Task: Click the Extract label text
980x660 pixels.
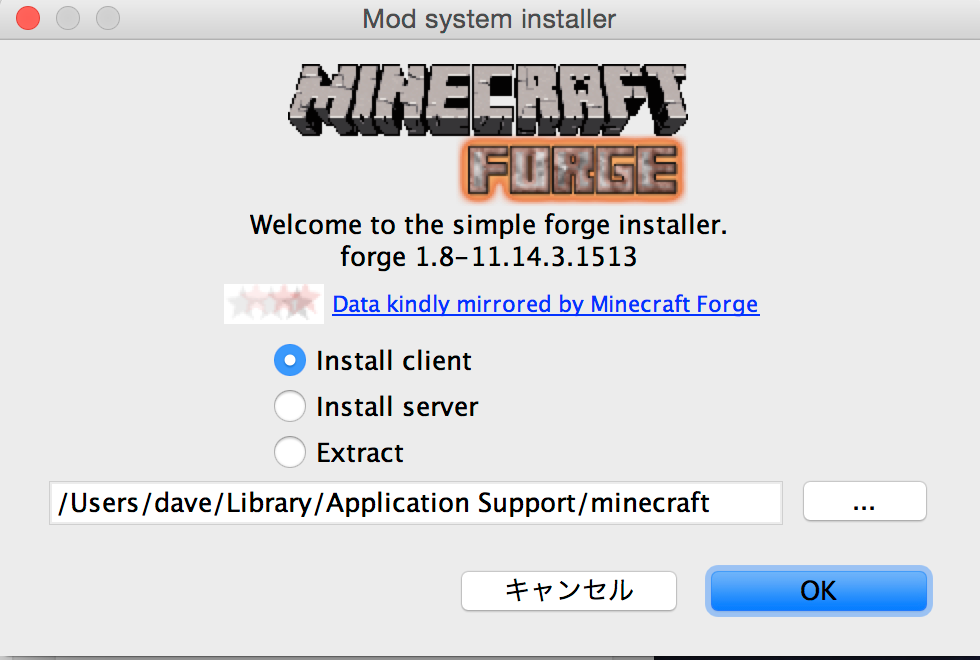Action: pos(360,452)
